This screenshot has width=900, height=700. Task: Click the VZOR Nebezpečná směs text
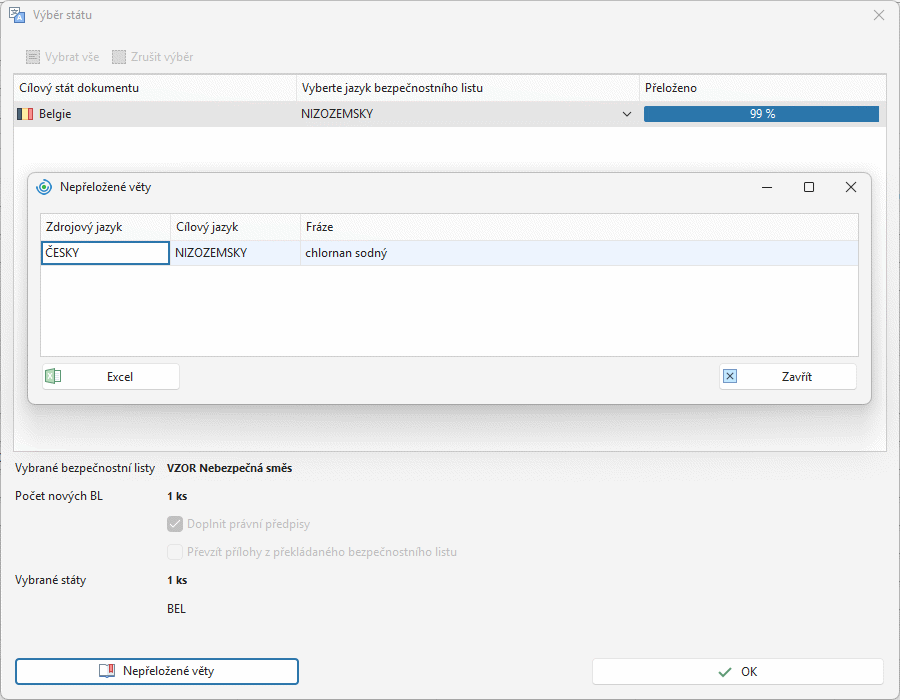[230, 468]
